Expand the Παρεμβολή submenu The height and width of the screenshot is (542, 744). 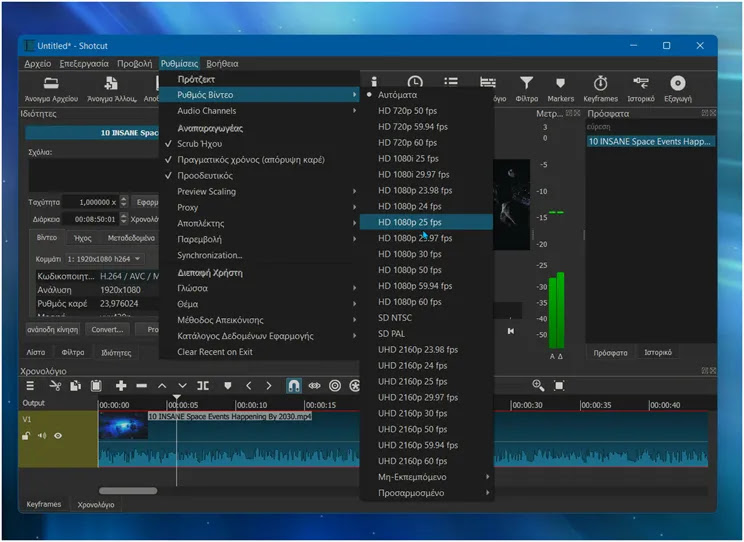259,239
